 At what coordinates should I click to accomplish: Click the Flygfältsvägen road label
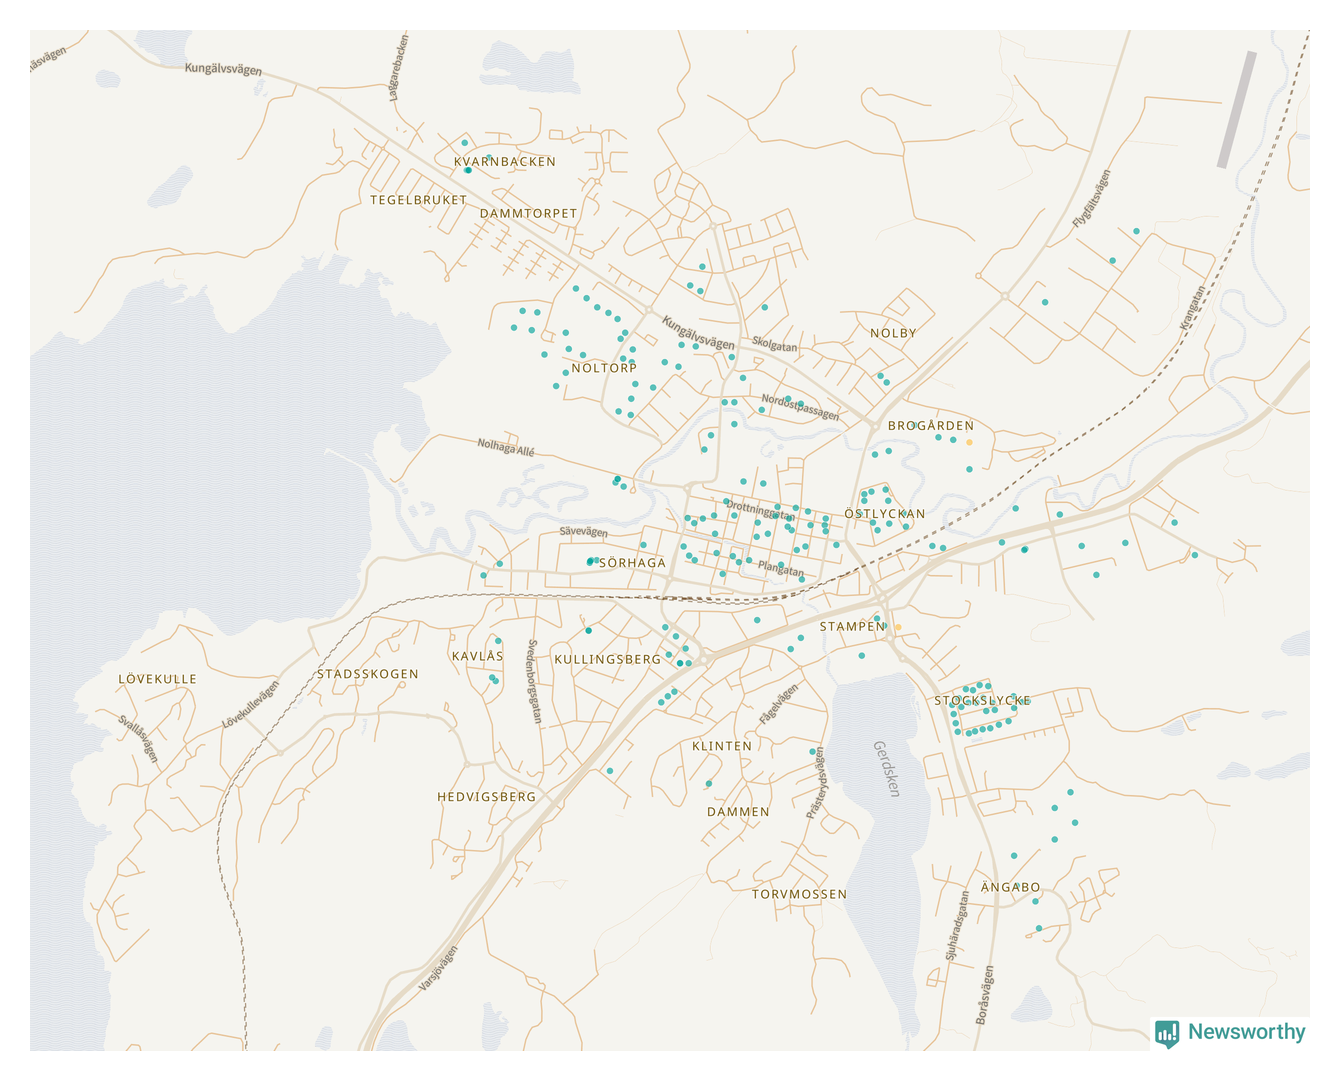tap(1091, 198)
